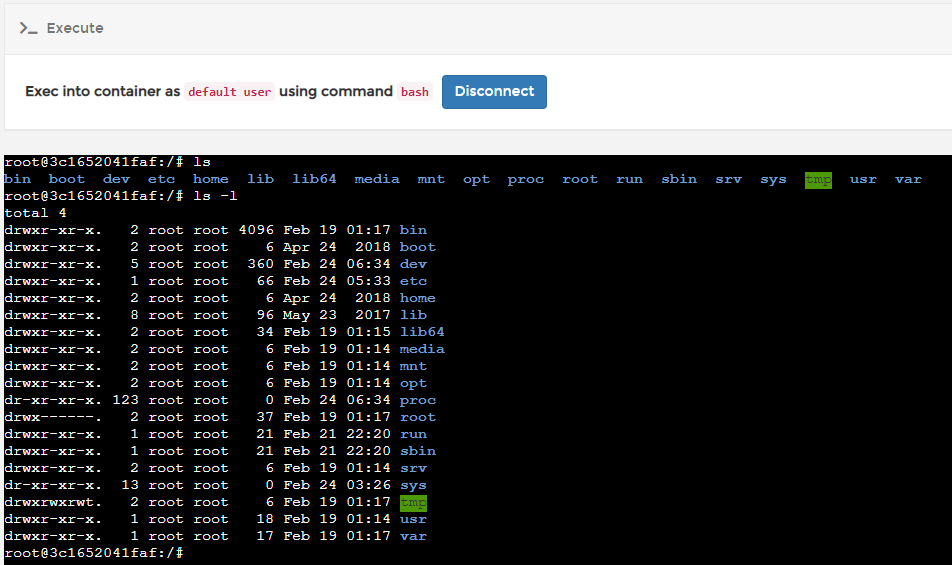Click 'var' in the first ls output
952x565 pixels.
(x=908, y=179)
